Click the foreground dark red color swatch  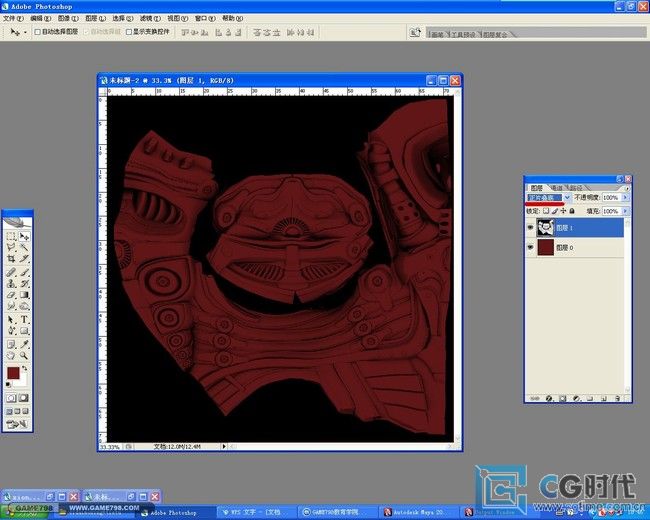(x=13, y=373)
